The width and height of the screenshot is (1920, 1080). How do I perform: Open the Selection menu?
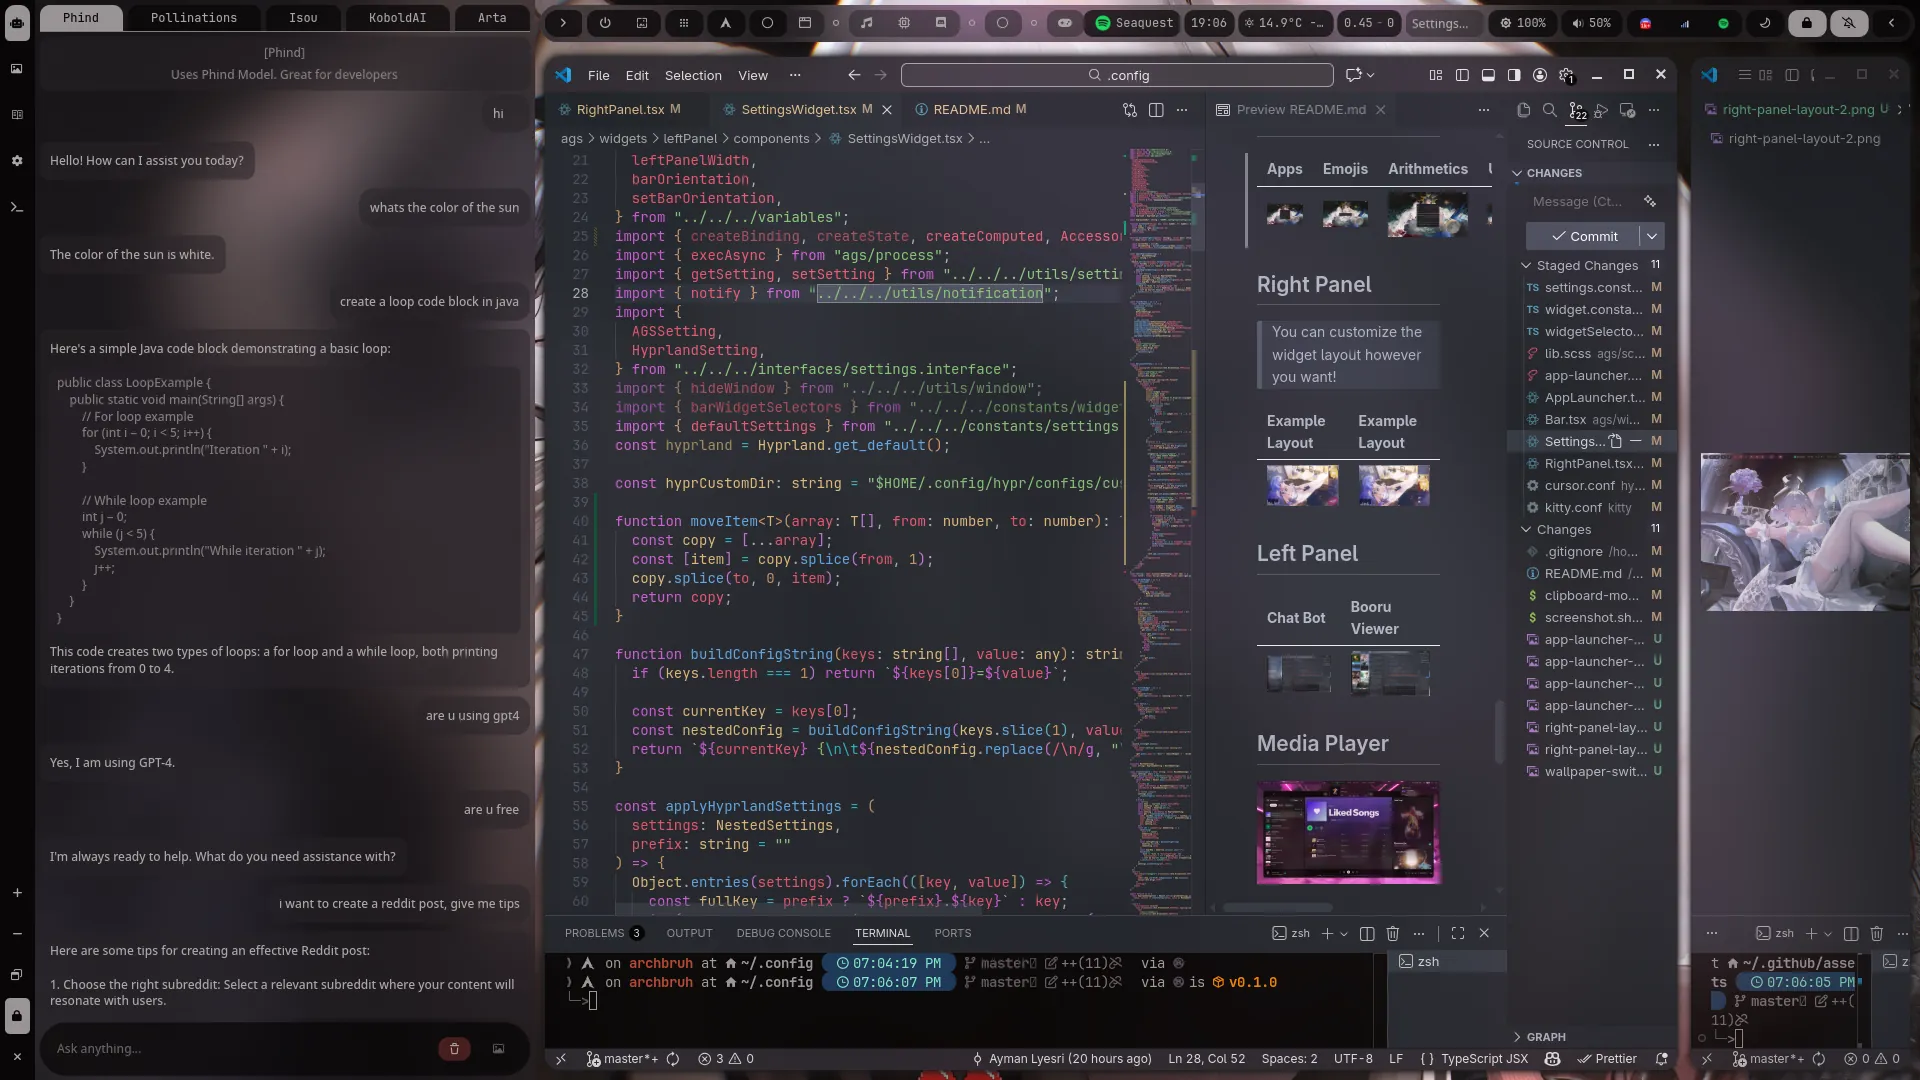(693, 75)
